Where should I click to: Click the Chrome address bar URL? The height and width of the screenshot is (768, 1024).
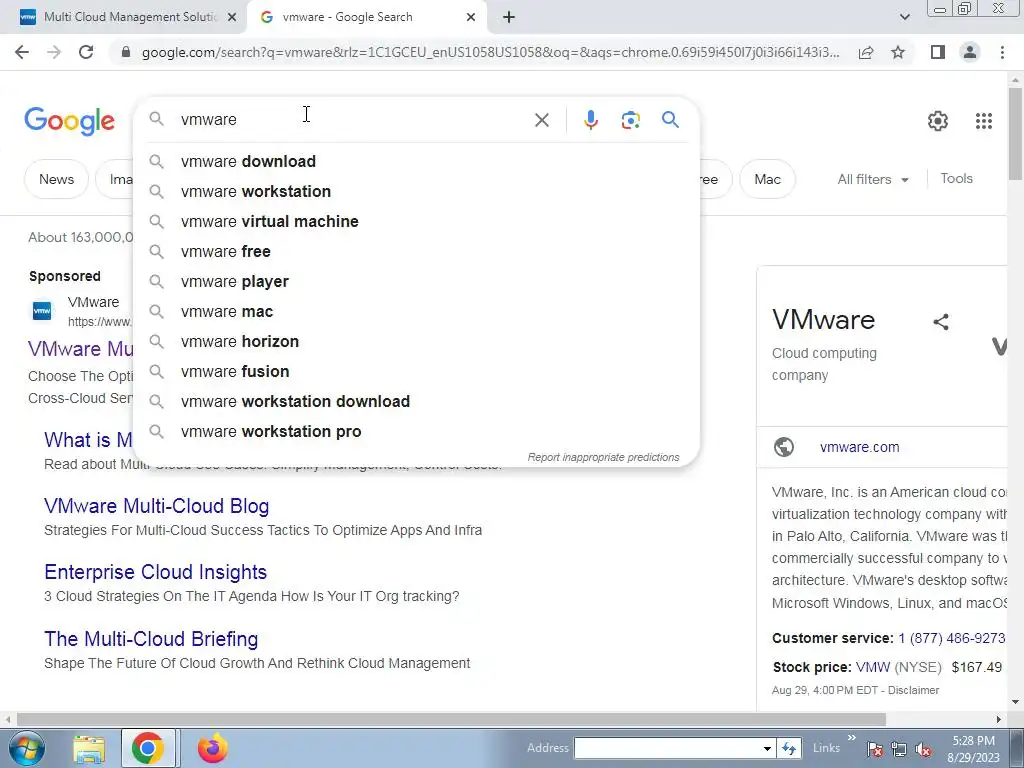click(490, 52)
